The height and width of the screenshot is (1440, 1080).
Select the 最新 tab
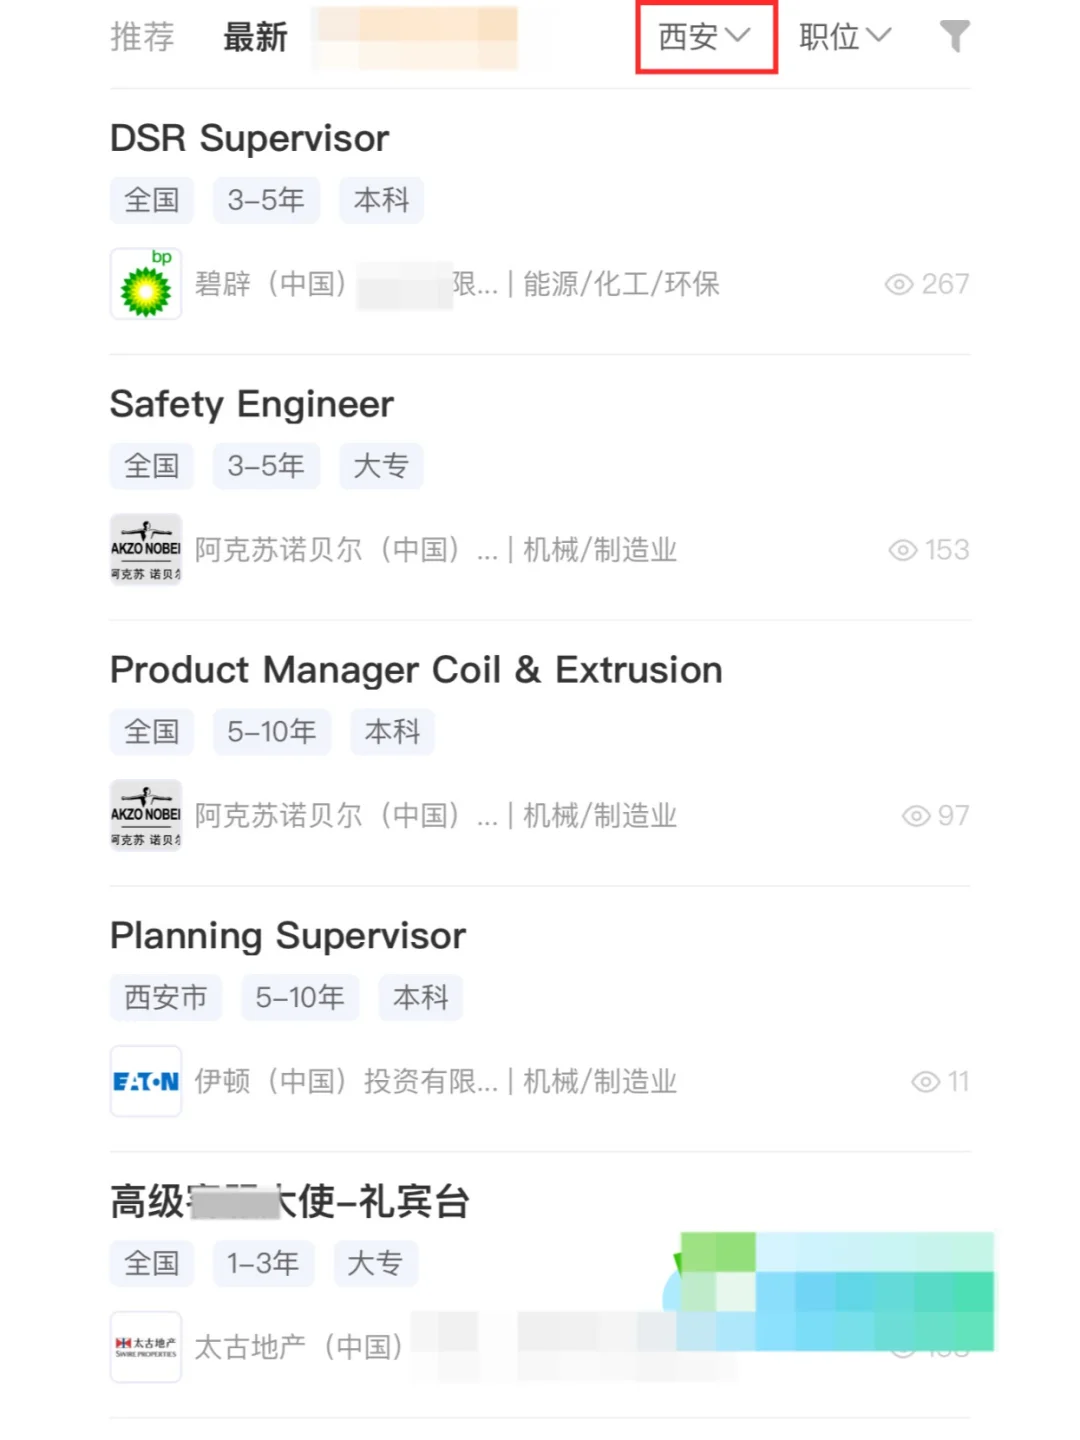255,37
